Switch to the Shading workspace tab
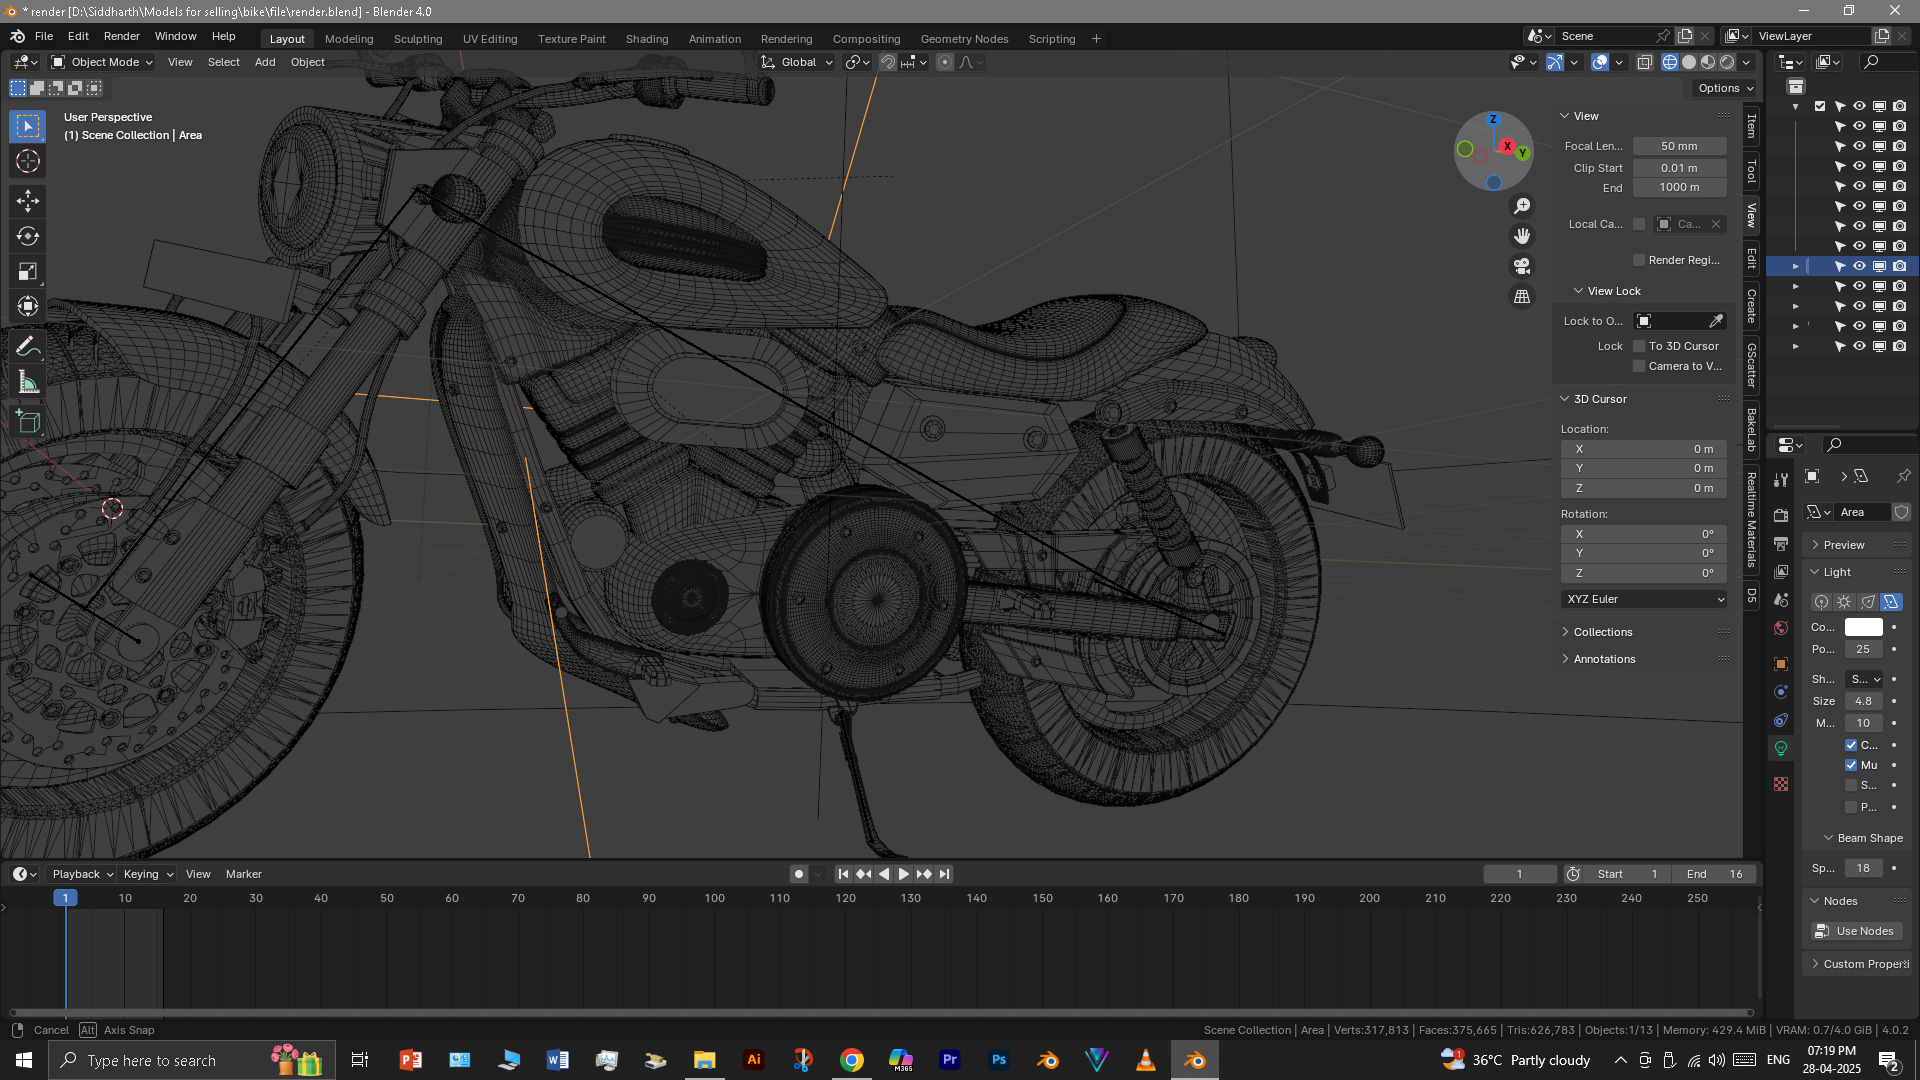Screen dimensions: 1920x1080 pyautogui.click(x=647, y=39)
